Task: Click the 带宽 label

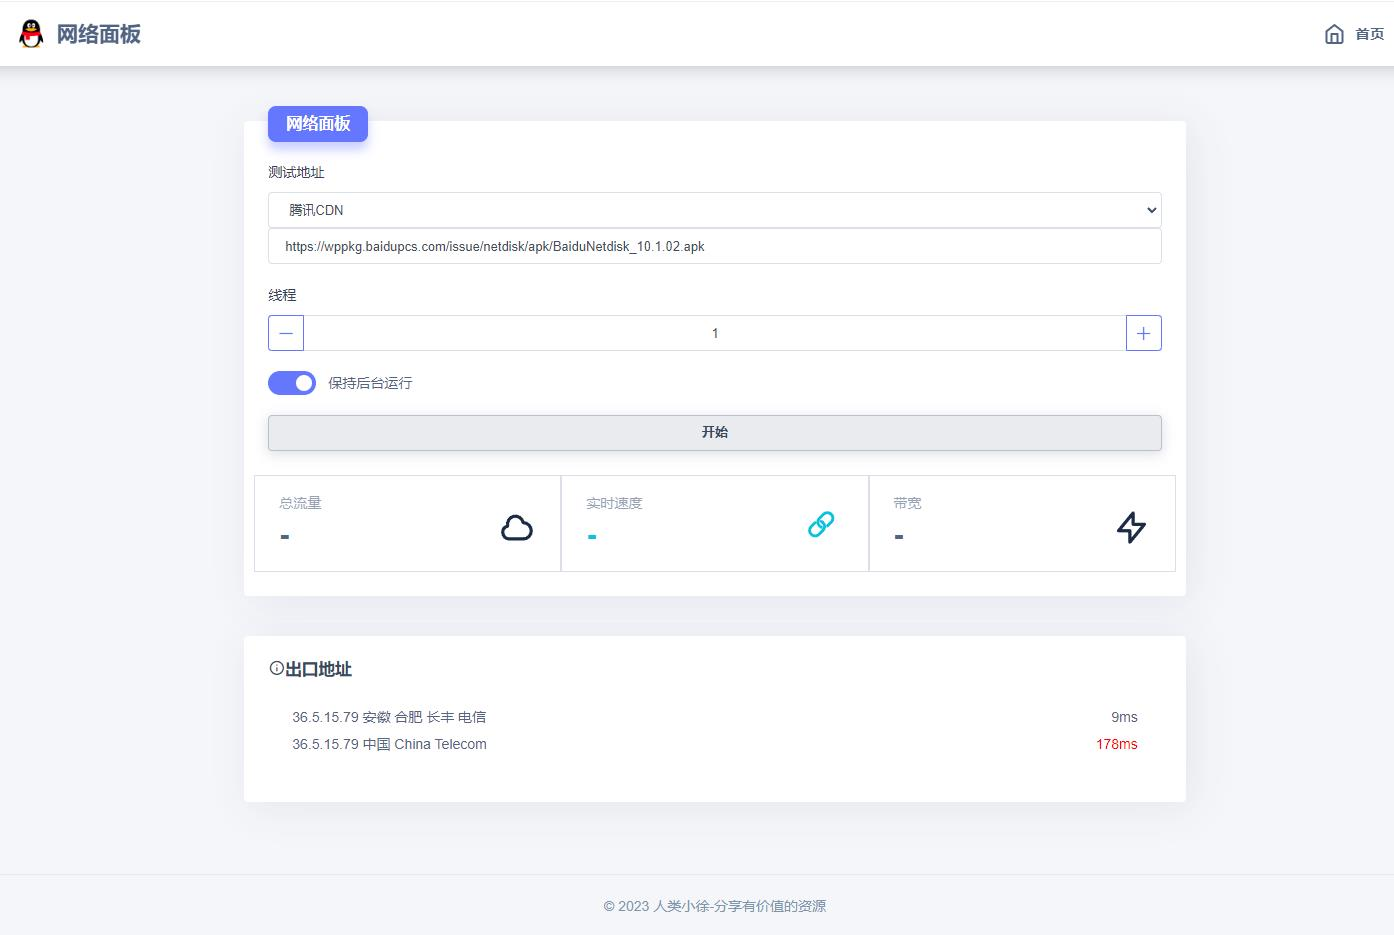Action: [907, 503]
